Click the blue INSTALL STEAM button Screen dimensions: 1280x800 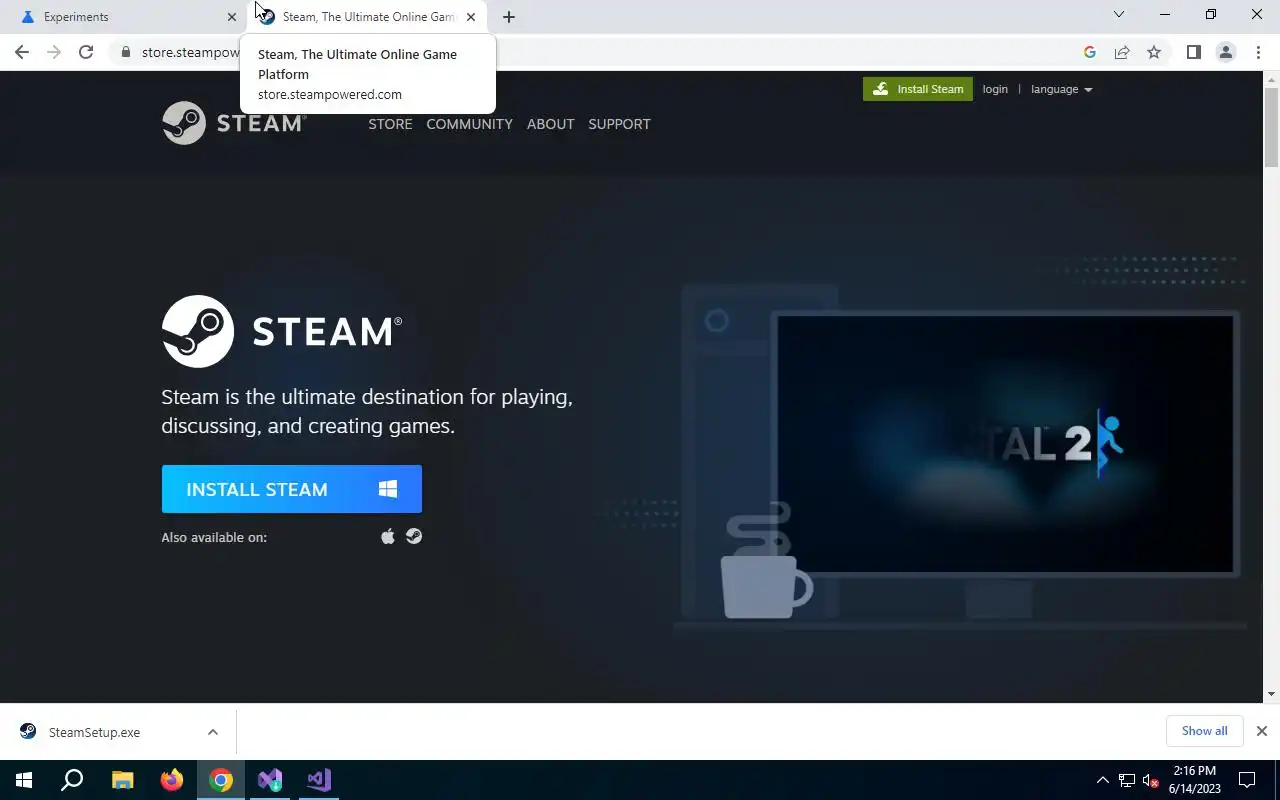(x=292, y=489)
